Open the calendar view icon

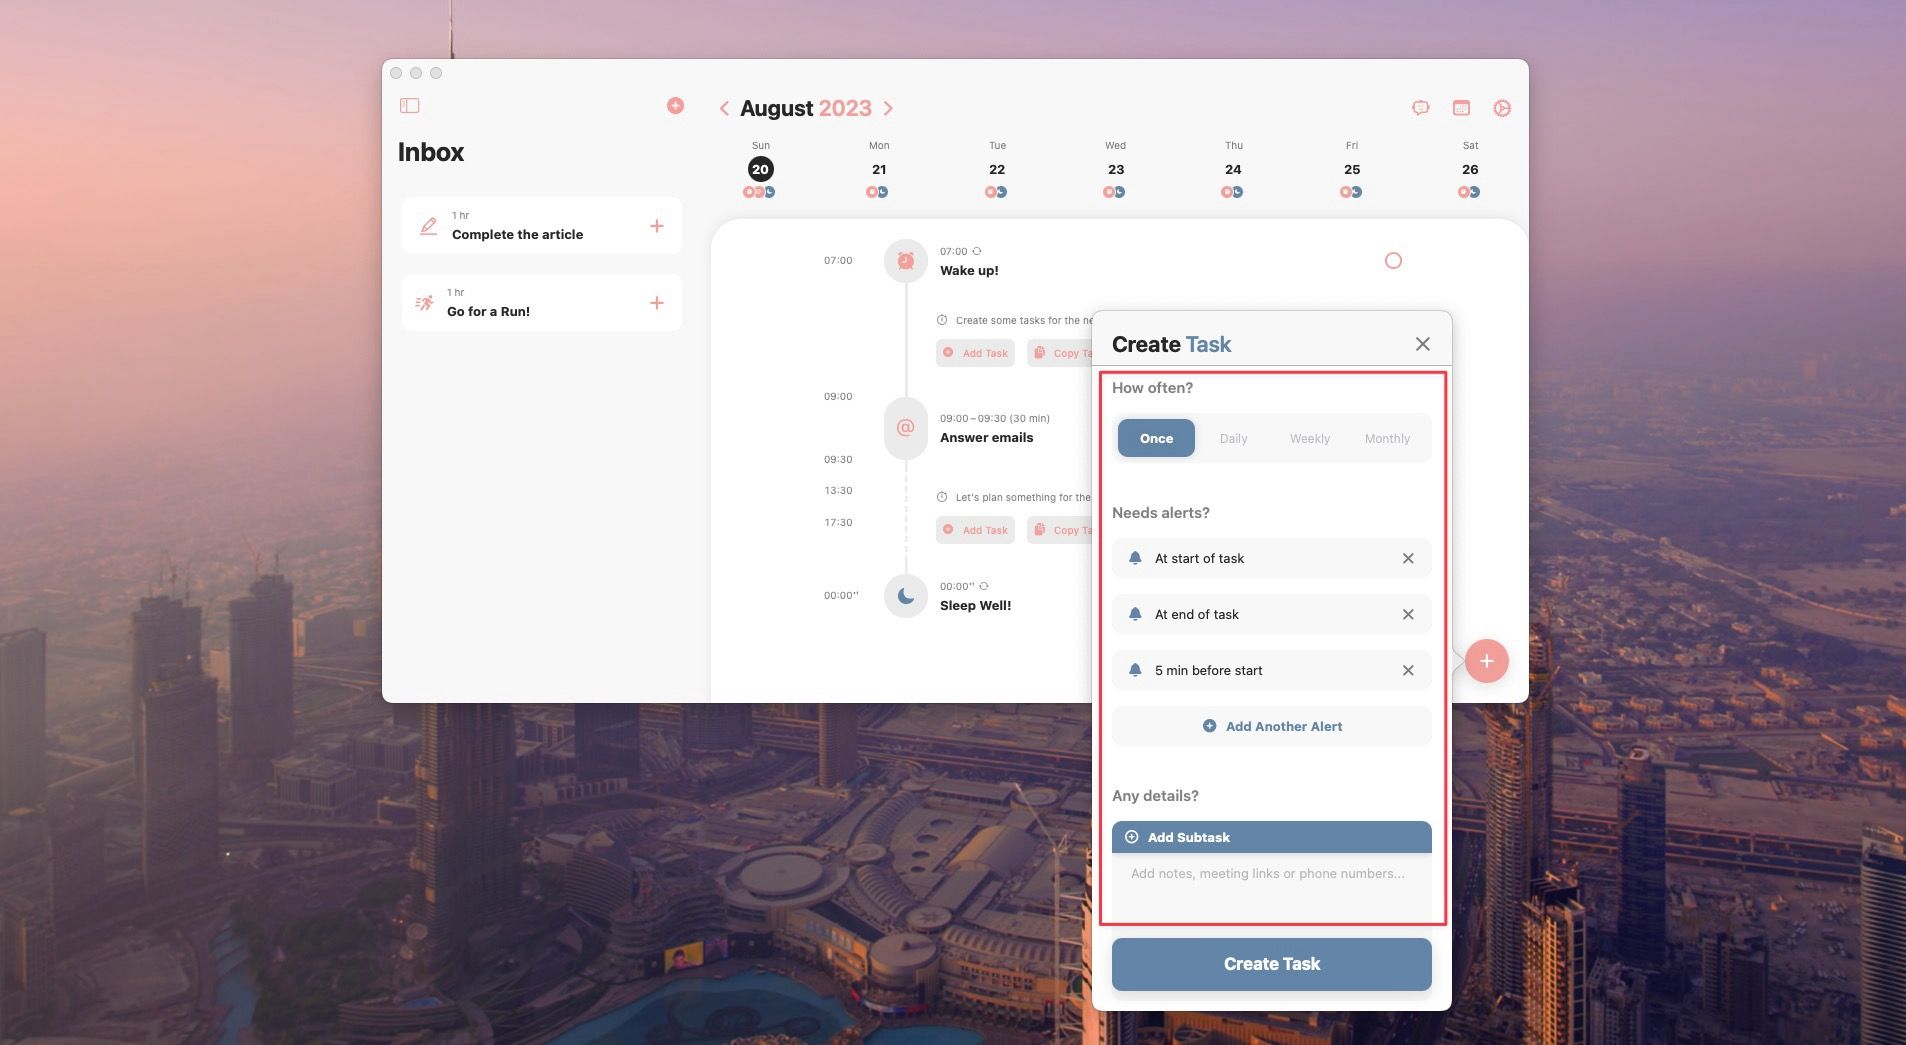click(1461, 108)
